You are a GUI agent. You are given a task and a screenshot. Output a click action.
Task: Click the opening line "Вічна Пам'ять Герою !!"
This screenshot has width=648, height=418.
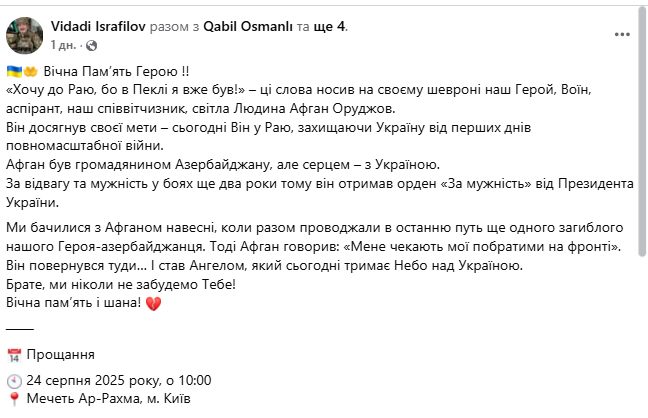110,72
